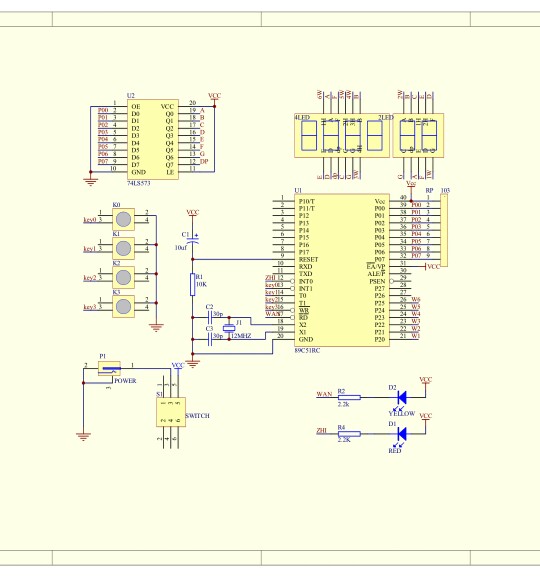Select capacitor C1 10uf

[x=192, y=241]
